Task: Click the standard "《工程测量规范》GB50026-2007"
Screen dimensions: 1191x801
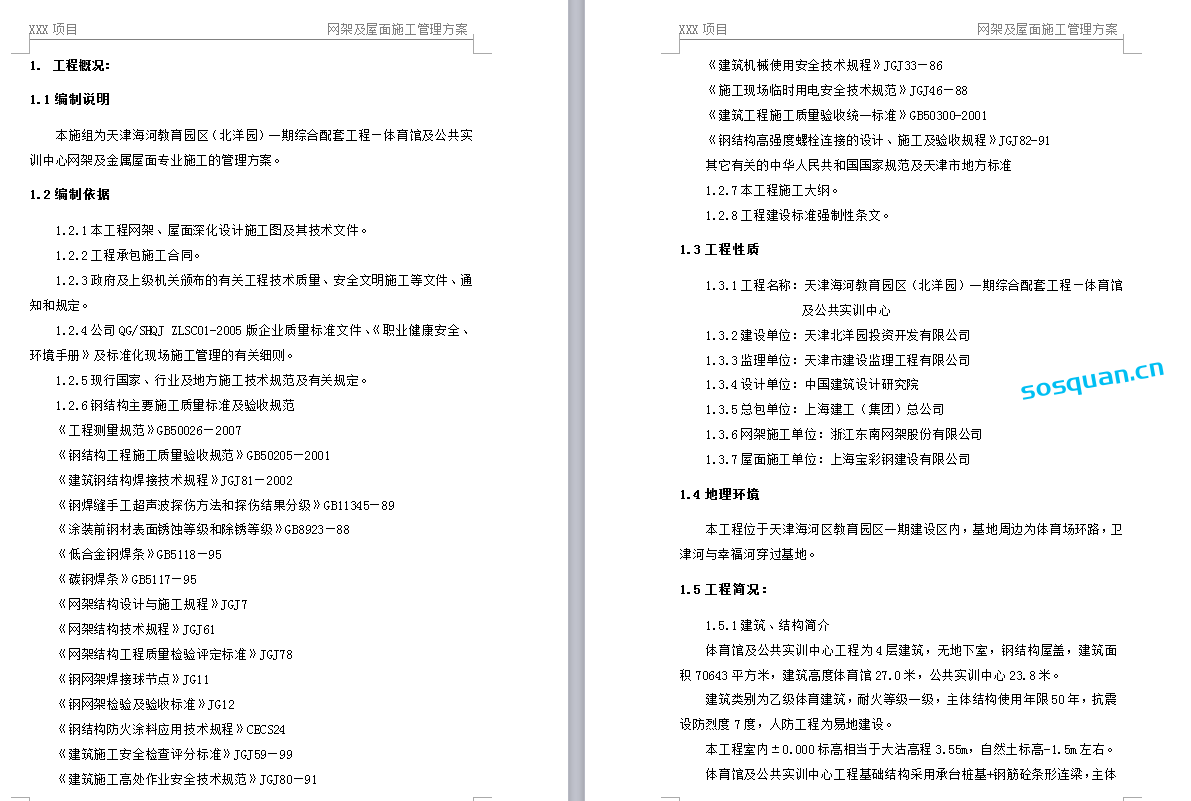Action: 149,430
